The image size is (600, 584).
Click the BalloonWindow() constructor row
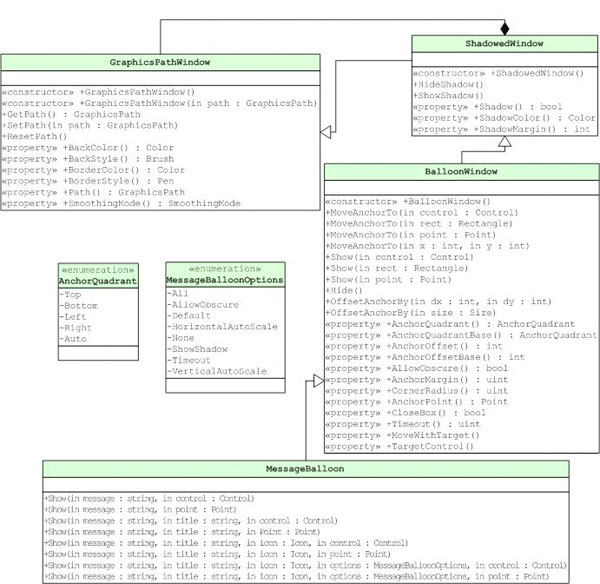[408, 201]
